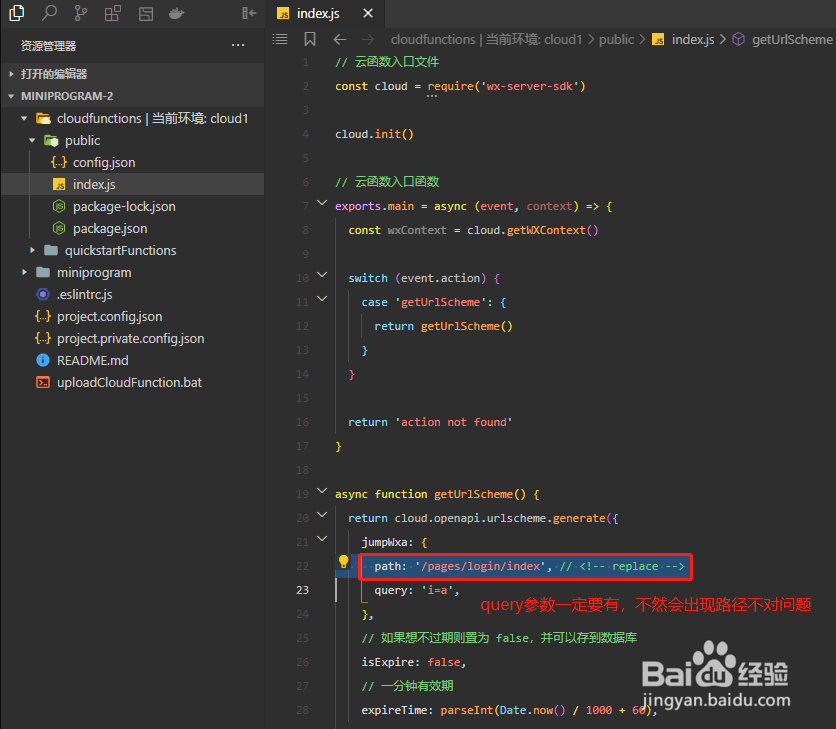Click the public breadcrumb segment

(616, 39)
